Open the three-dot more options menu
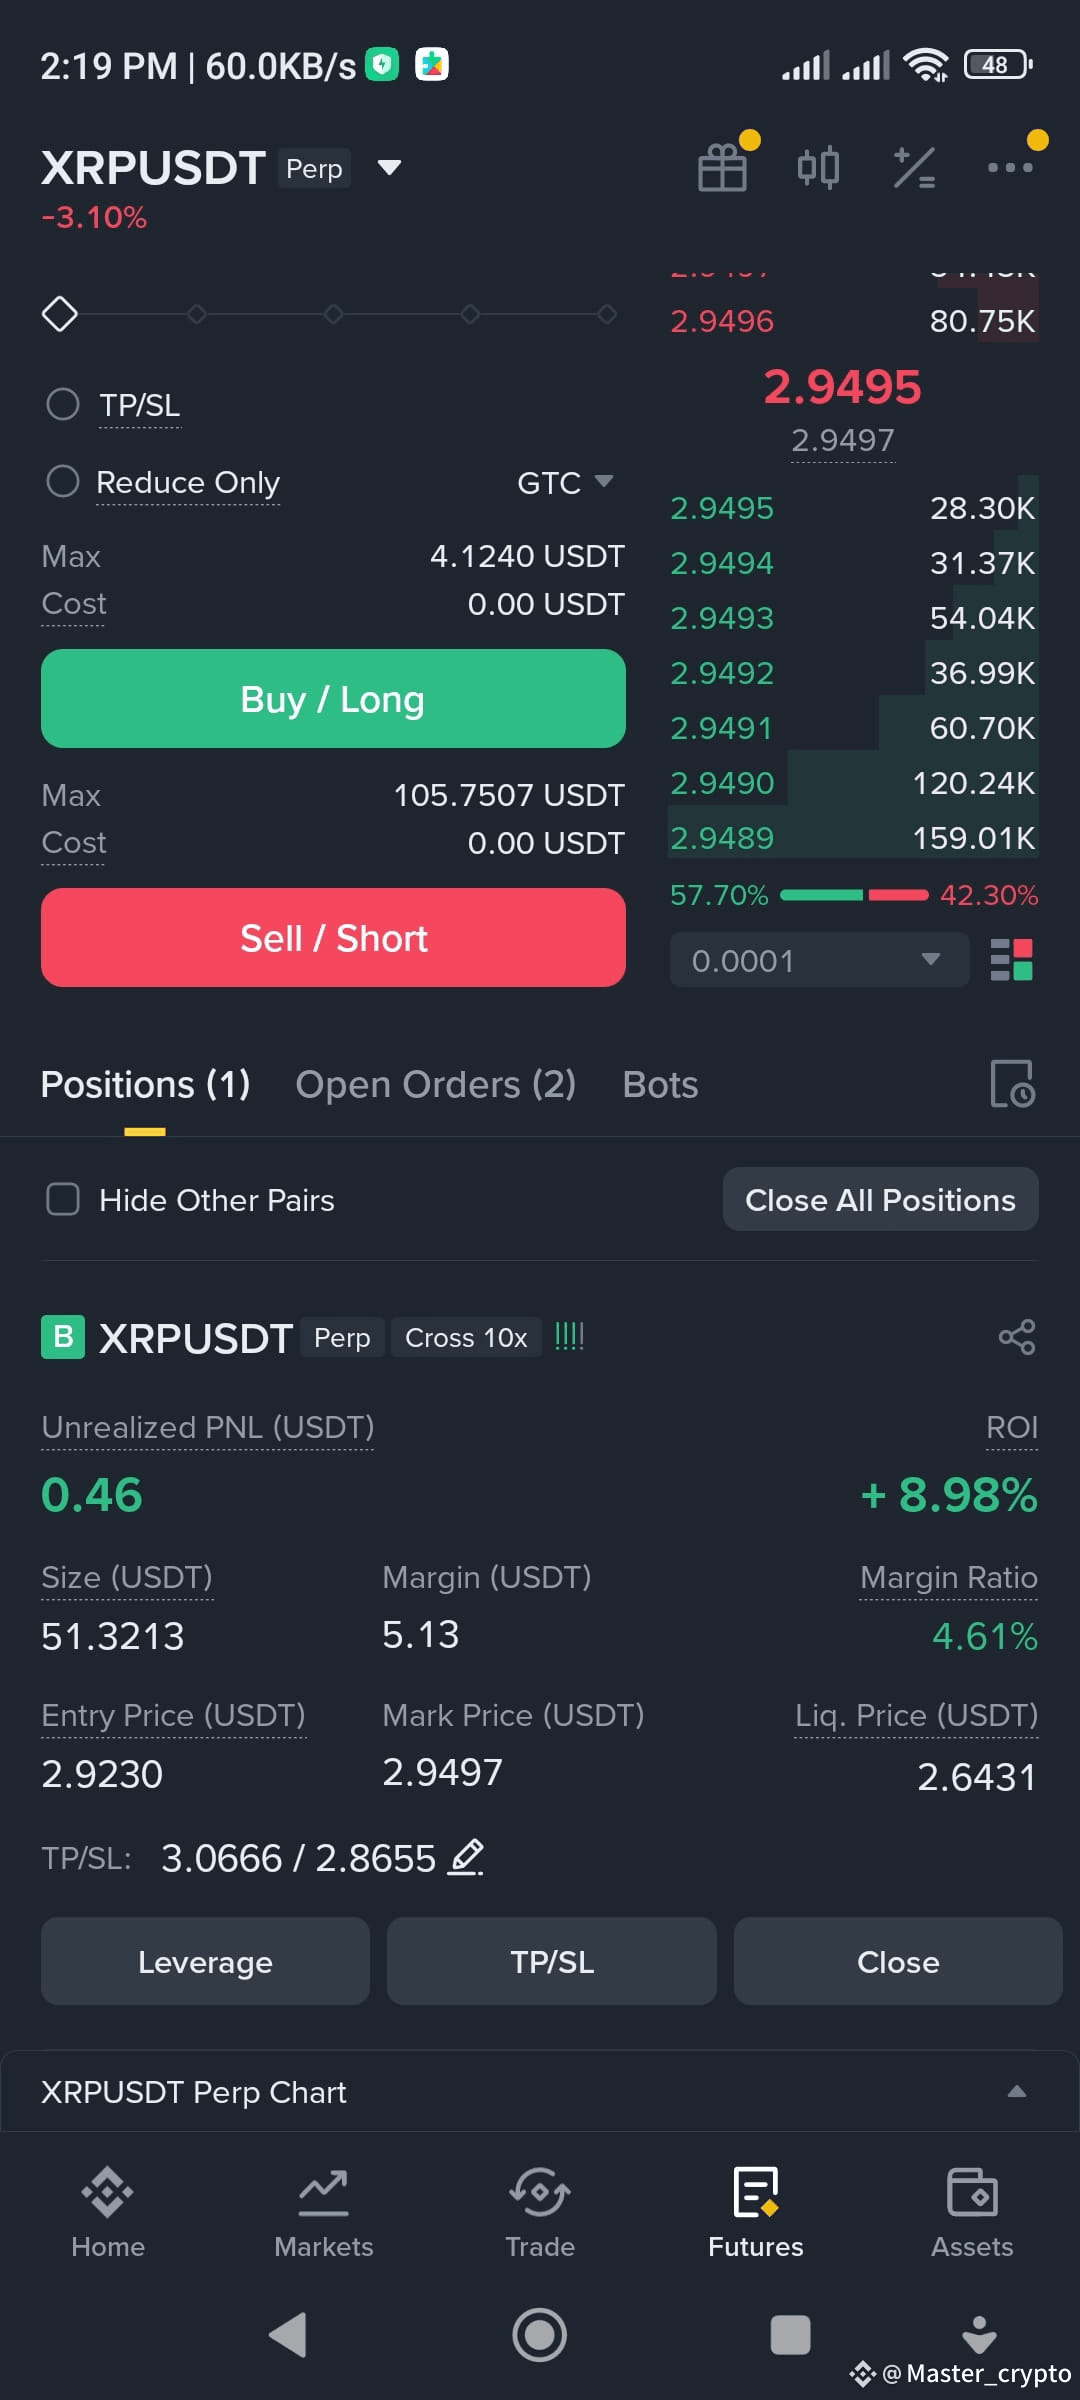1080x2400 pixels. 1010,167
